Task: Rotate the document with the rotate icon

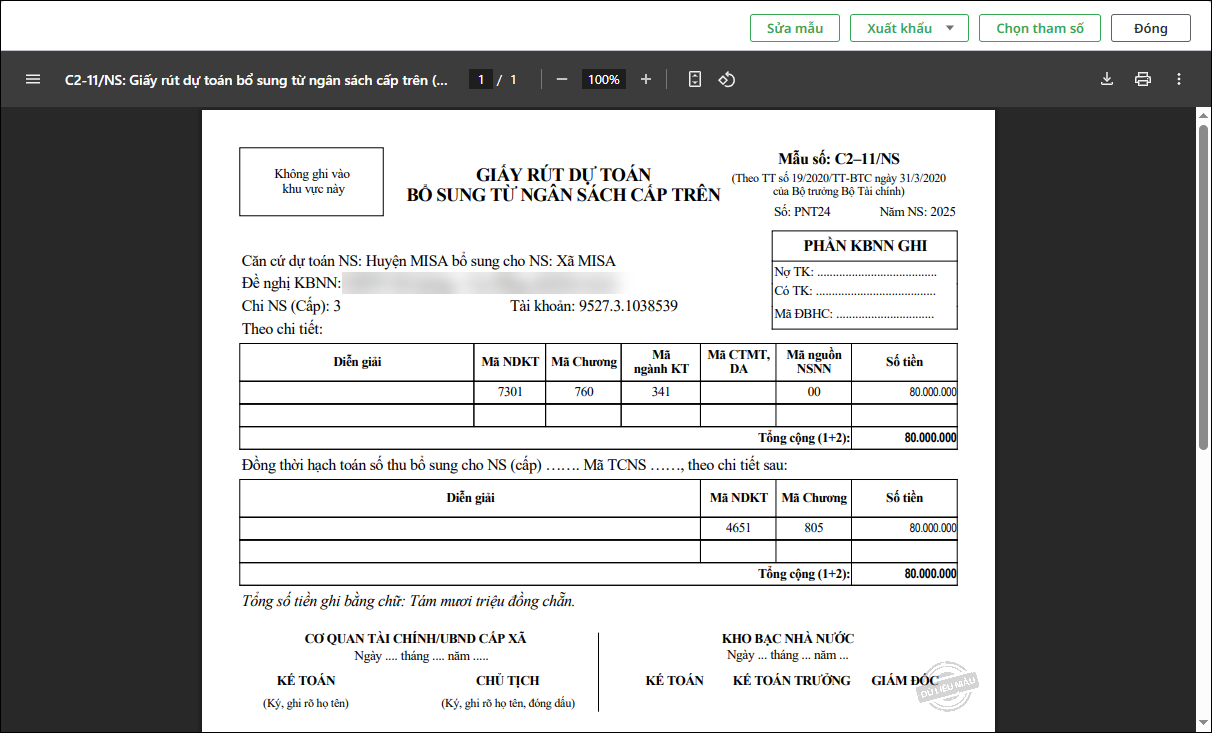Action: (x=727, y=79)
